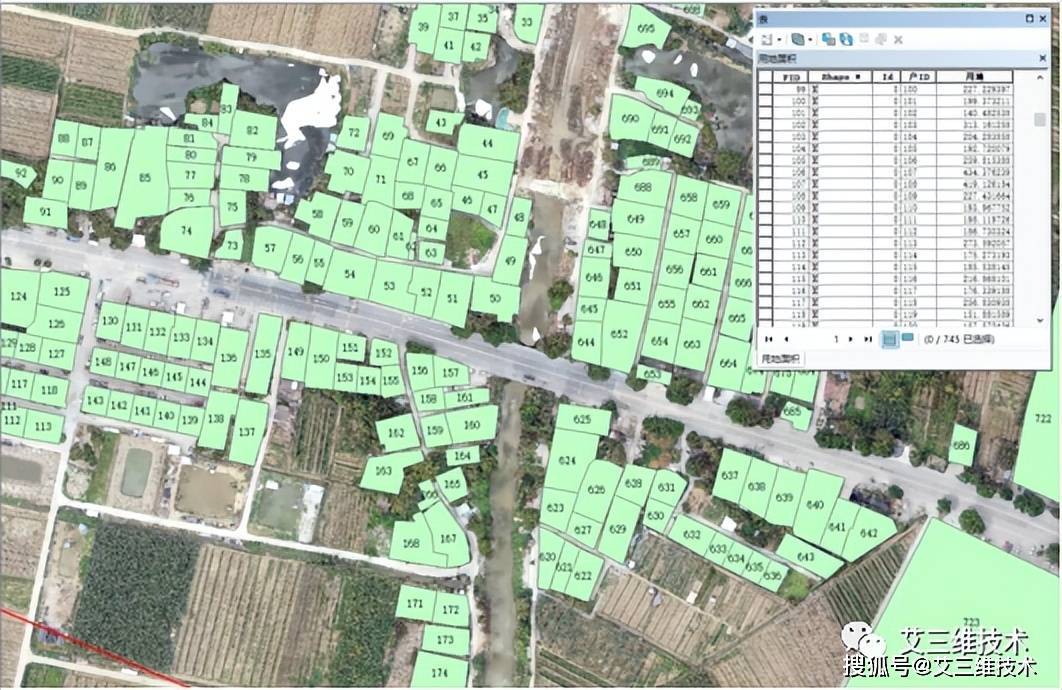The width and height of the screenshot is (1062, 690).
Task: Expand the Table Options dropdown arrow
Action: pos(778,39)
